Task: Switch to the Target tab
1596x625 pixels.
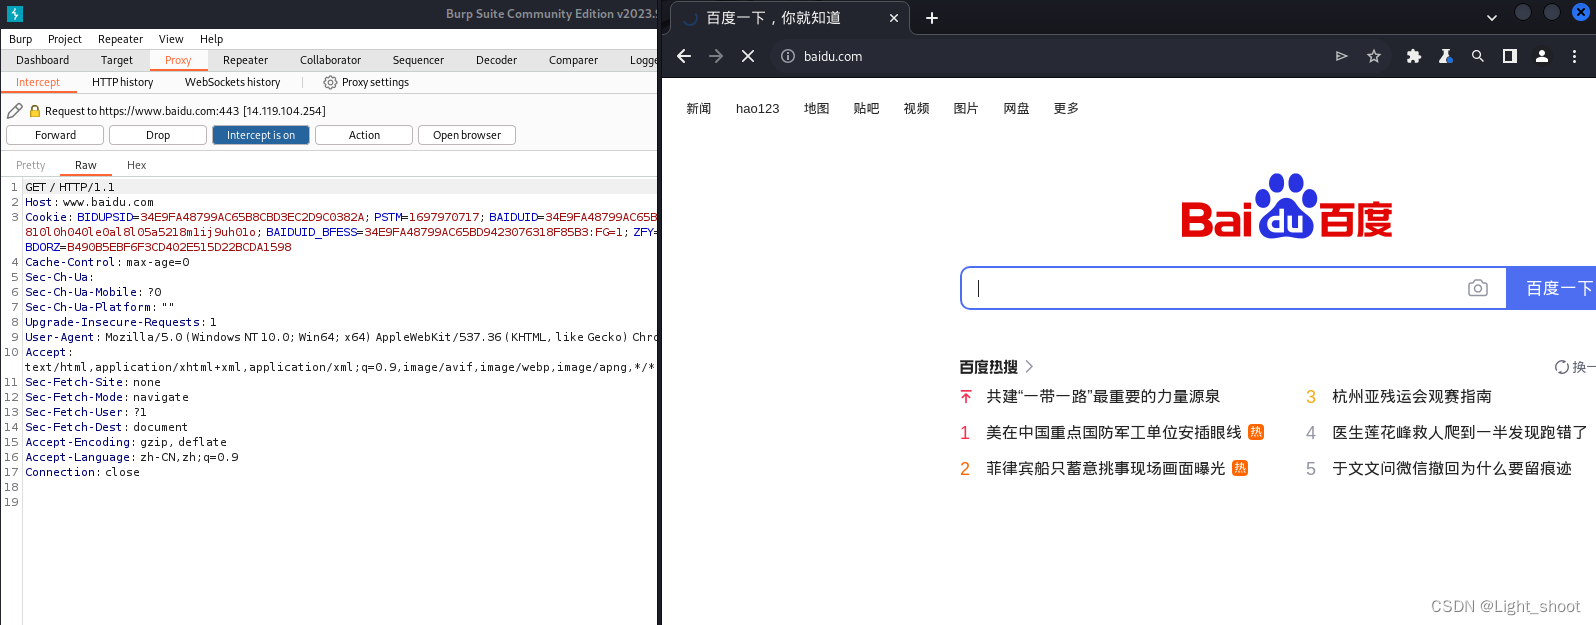Action: pyautogui.click(x=117, y=60)
